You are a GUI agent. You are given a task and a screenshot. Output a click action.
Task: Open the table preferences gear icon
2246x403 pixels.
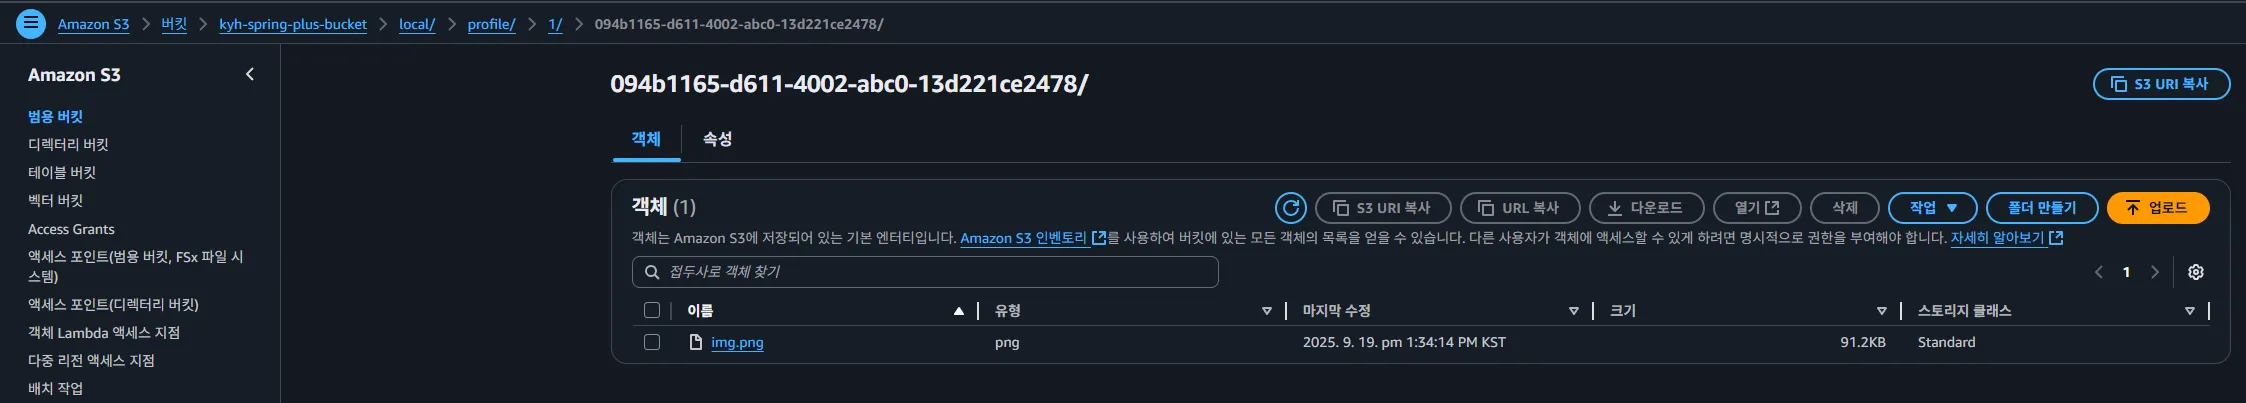(x=2196, y=272)
